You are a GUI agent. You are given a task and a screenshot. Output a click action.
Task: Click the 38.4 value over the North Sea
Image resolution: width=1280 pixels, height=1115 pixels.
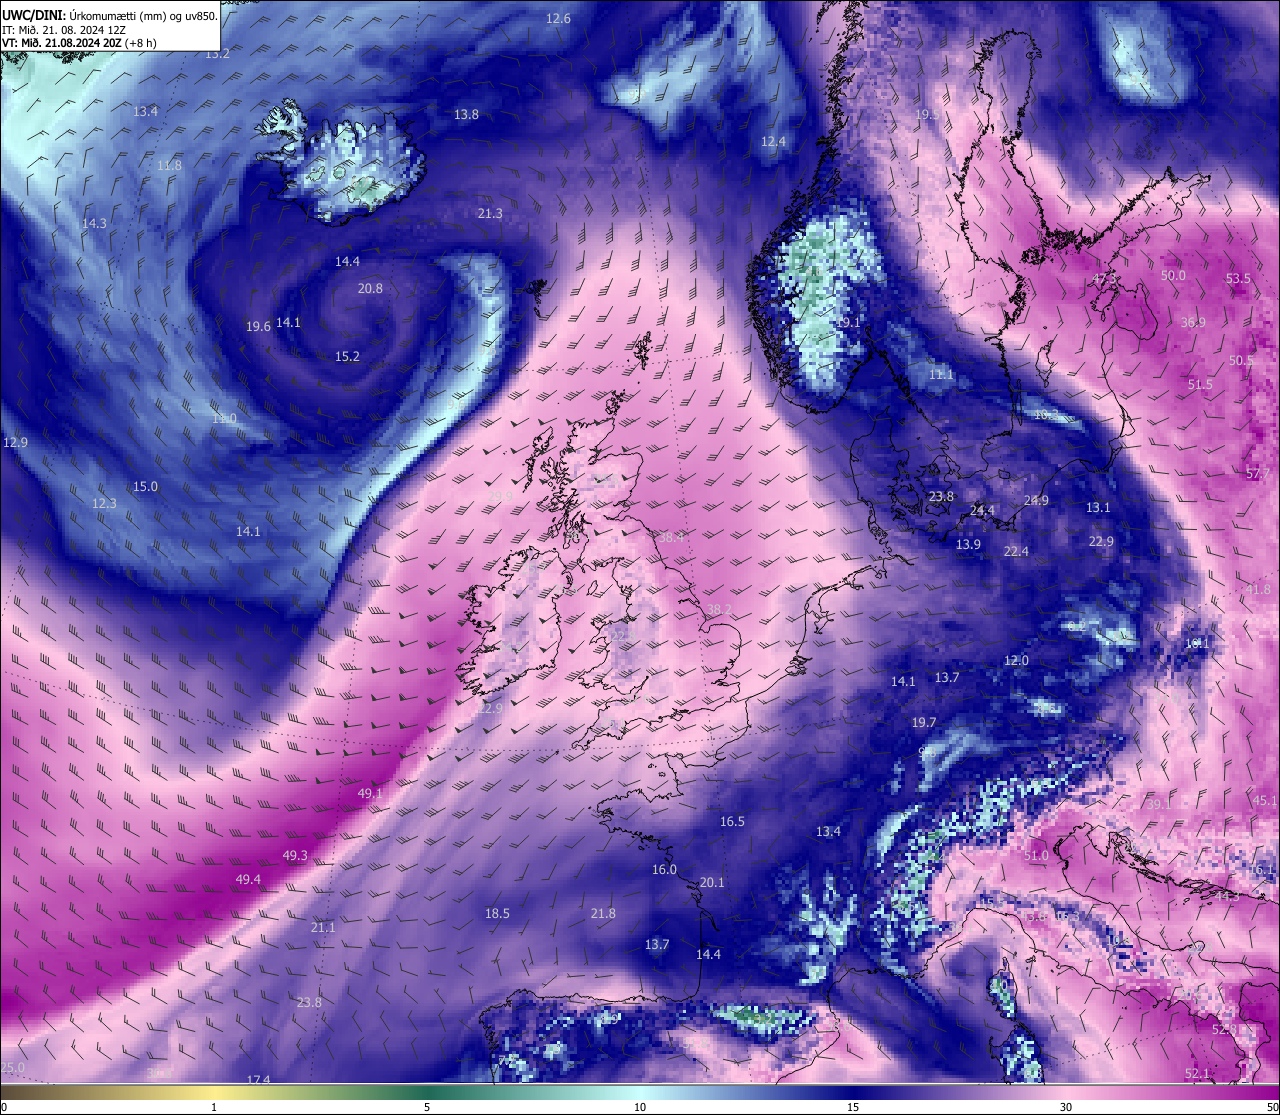pyautogui.click(x=671, y=538)
